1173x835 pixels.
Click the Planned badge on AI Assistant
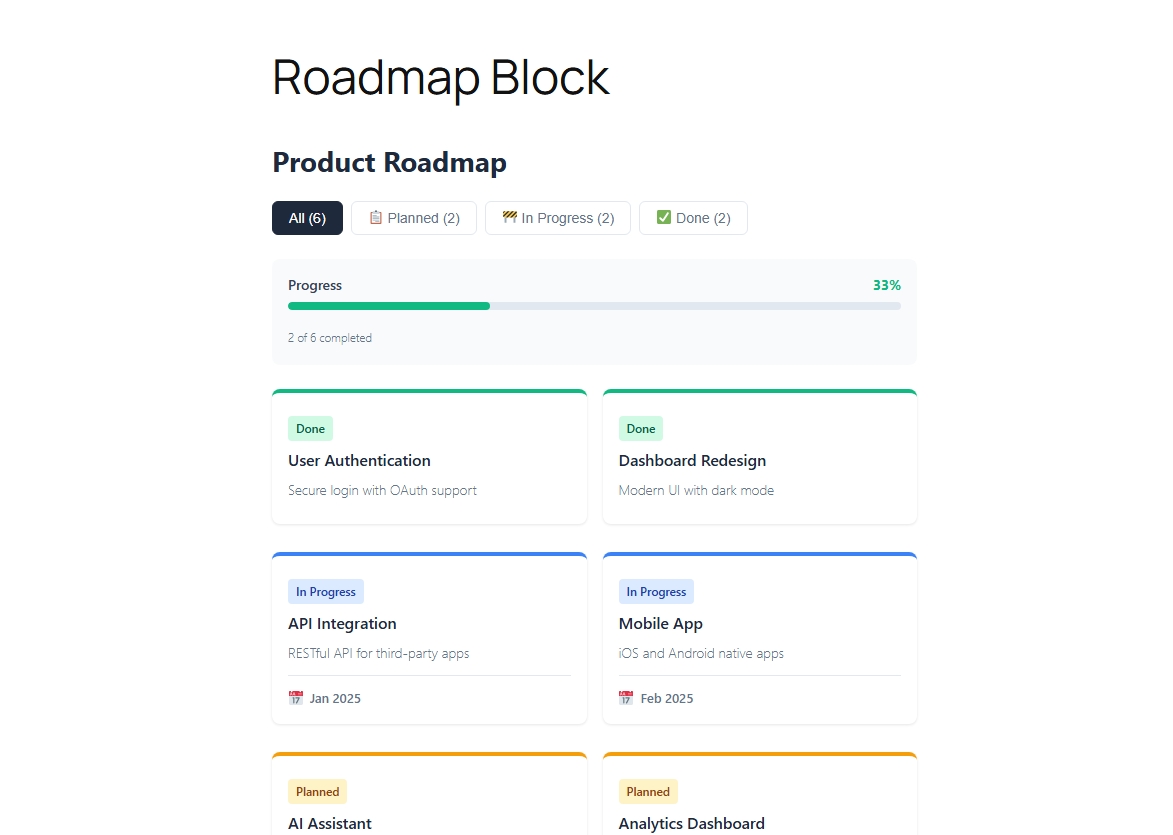pos(317,791)
